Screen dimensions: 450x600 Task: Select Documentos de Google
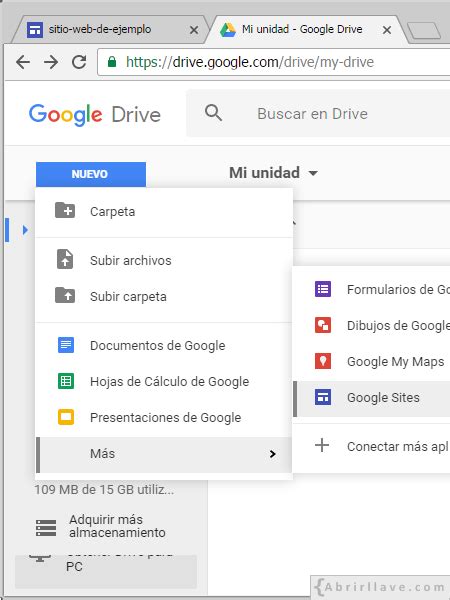point(164,345)
